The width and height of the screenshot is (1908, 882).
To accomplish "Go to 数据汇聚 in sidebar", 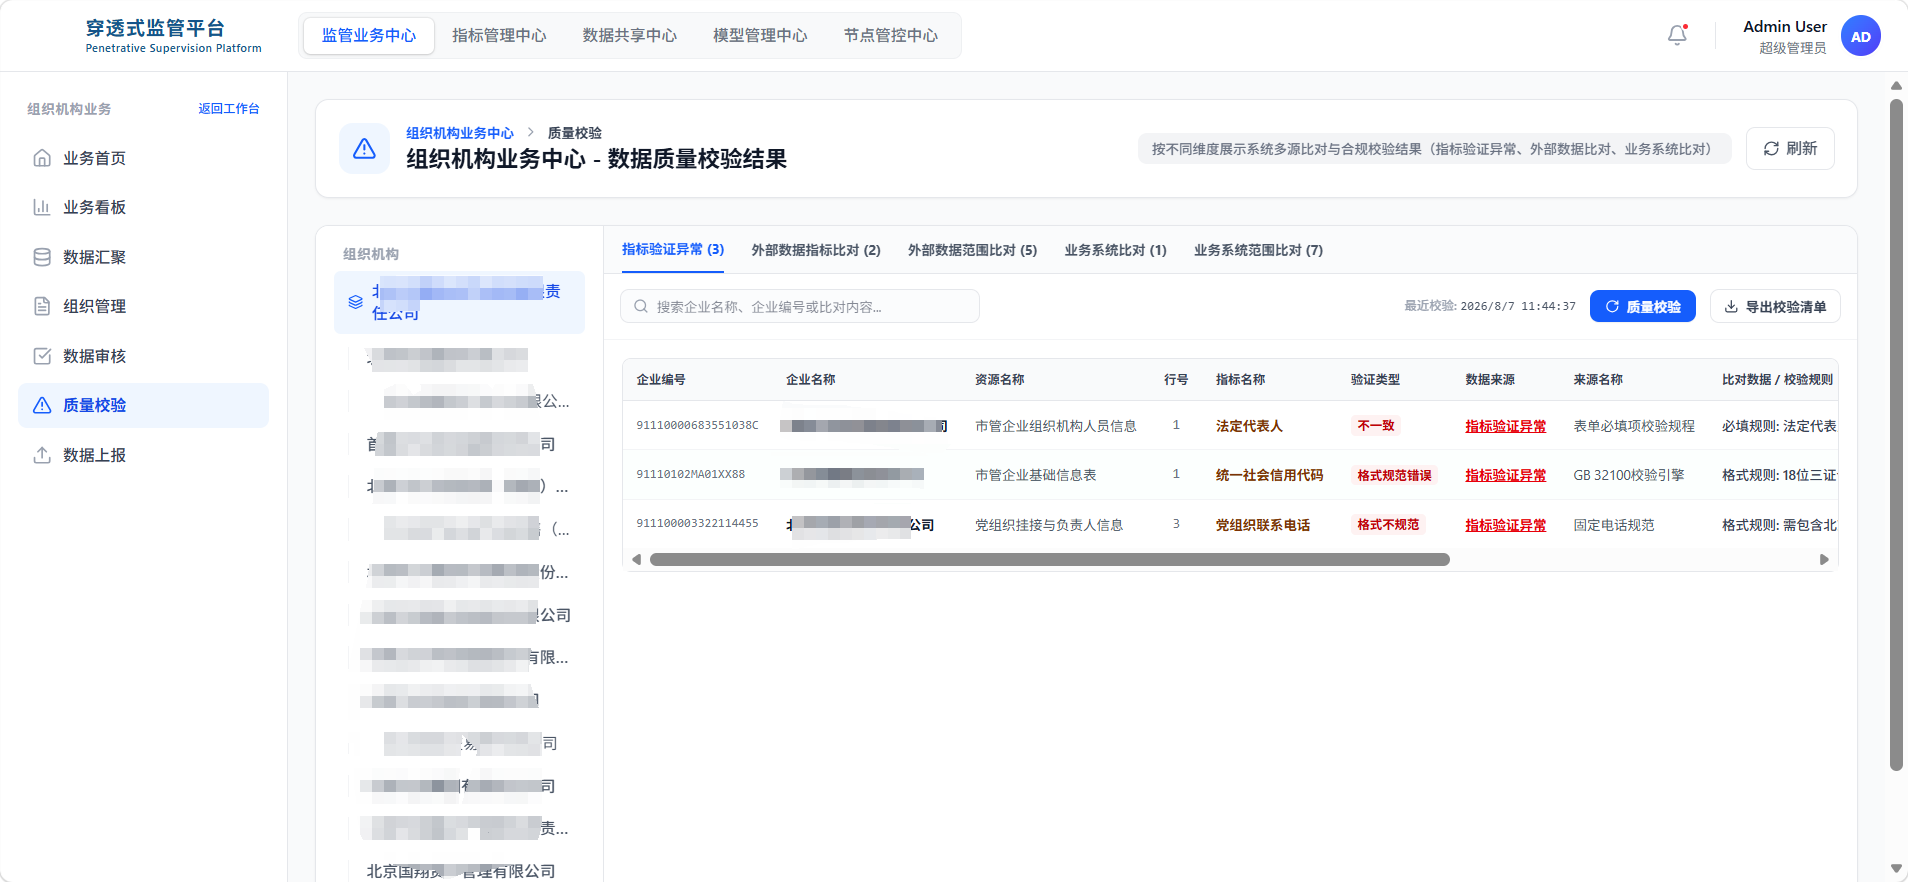I will click(x=143, y=257).
